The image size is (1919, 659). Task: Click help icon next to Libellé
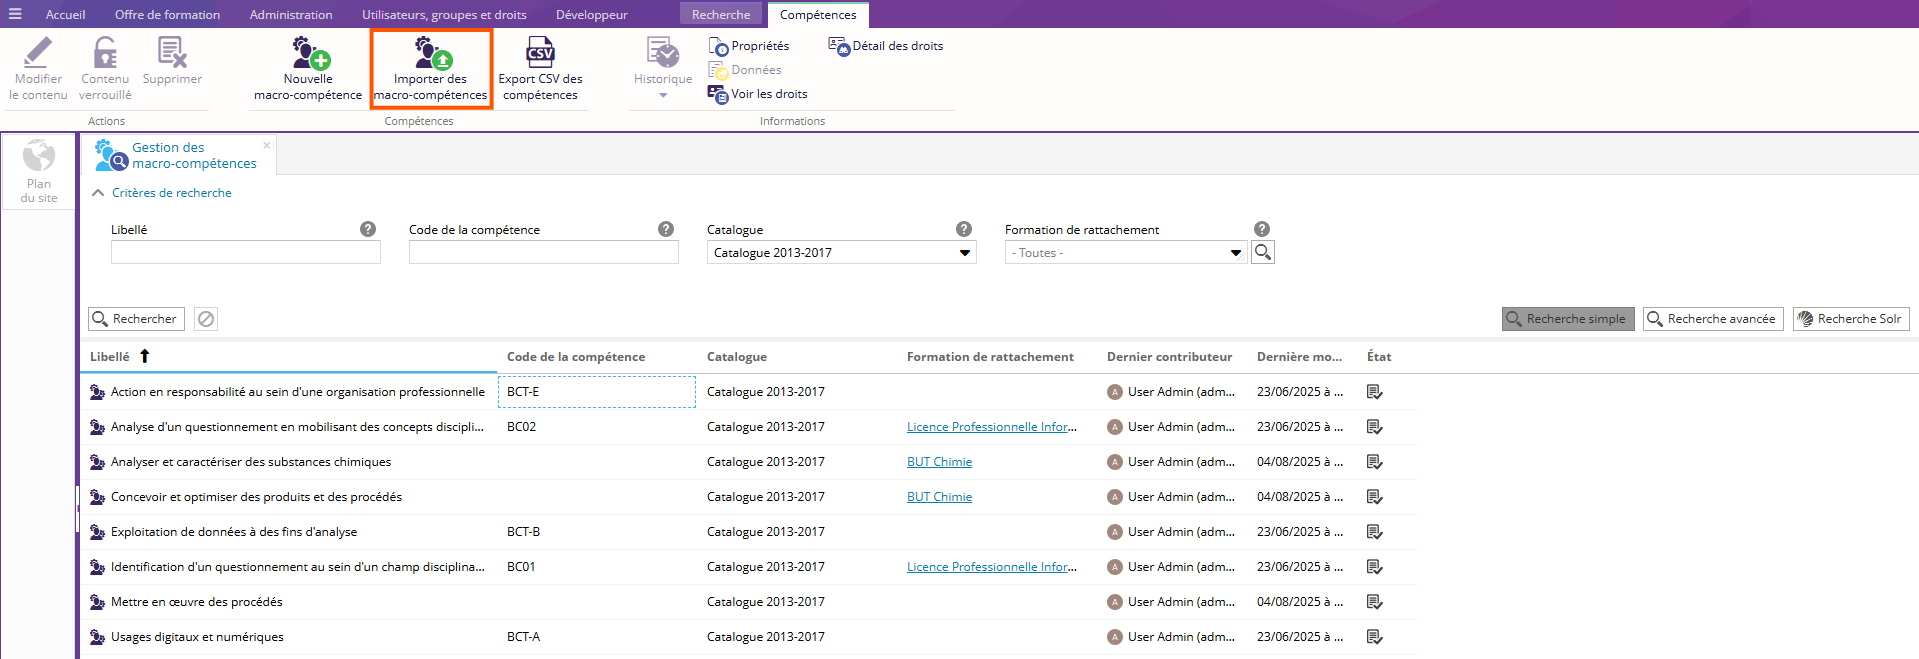point(368,229)
